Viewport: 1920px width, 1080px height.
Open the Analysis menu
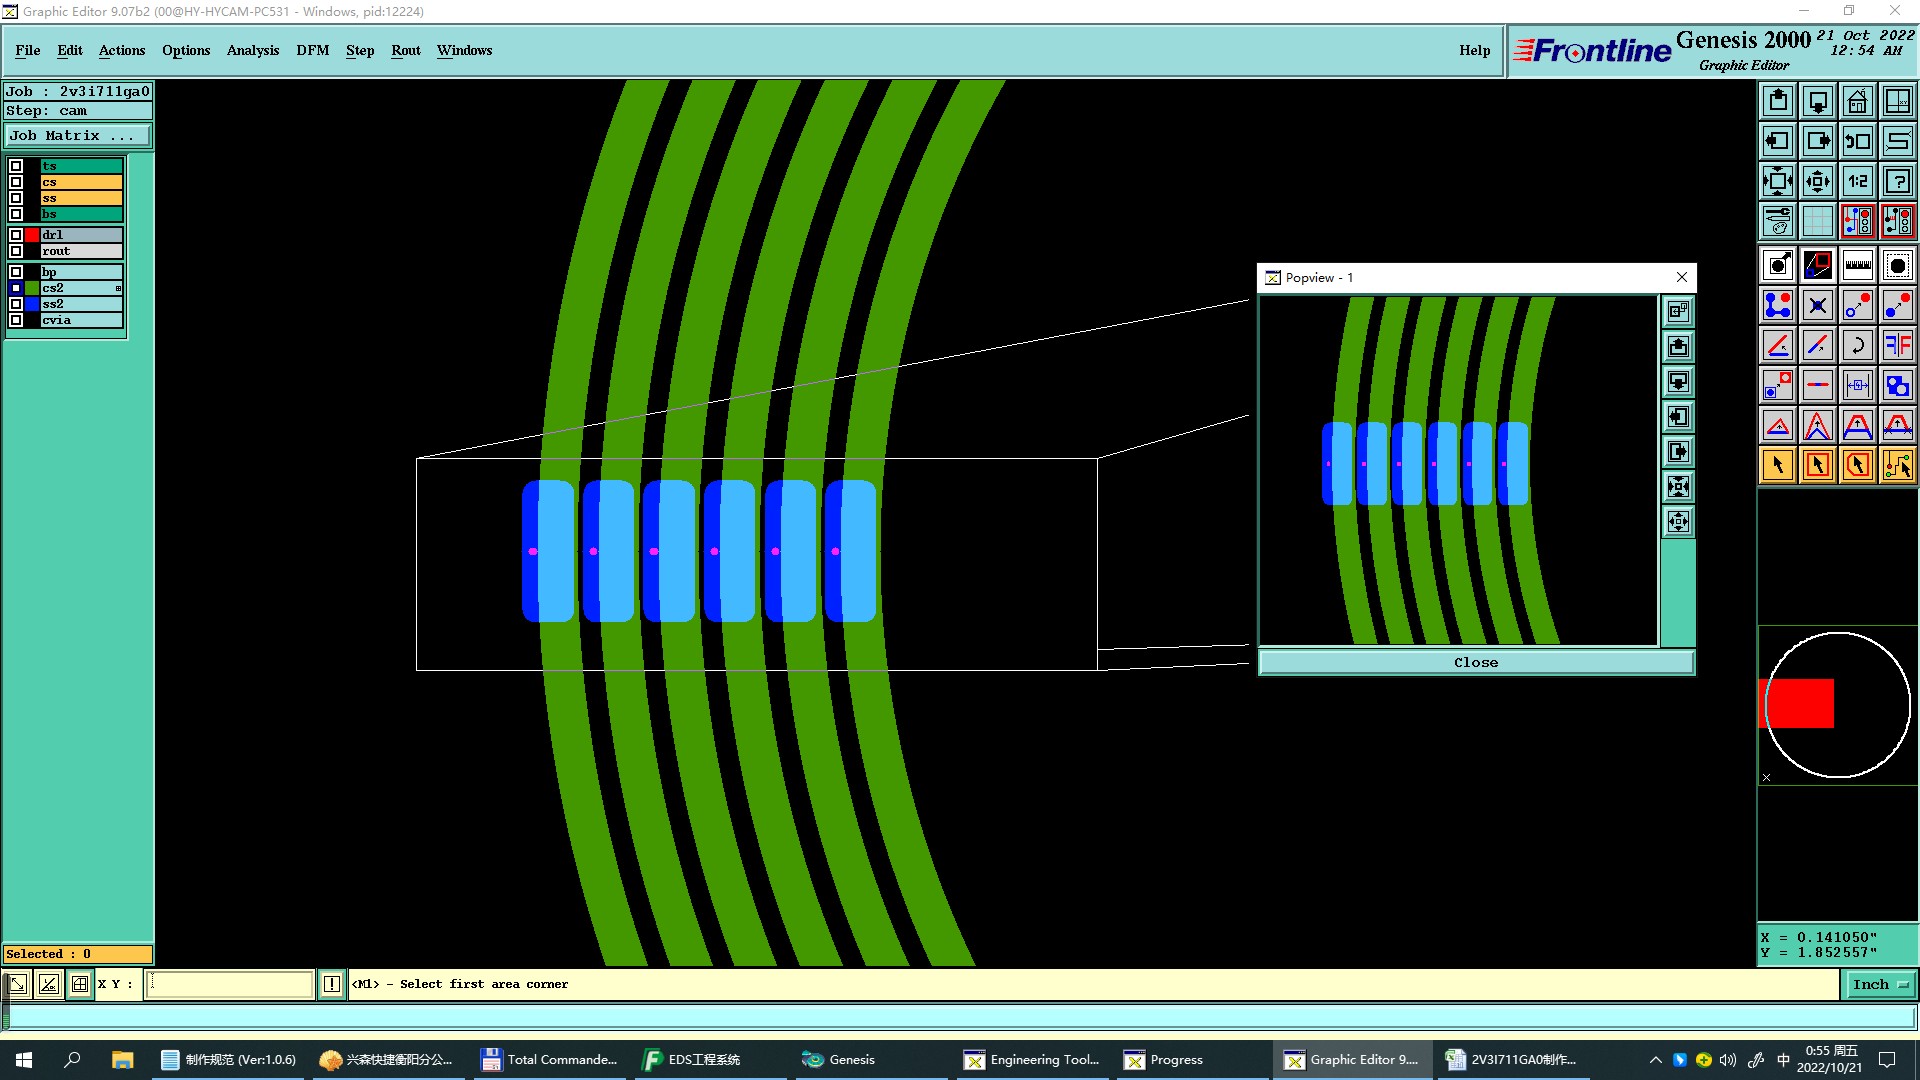pyautogui.click(x=252, y=50)
